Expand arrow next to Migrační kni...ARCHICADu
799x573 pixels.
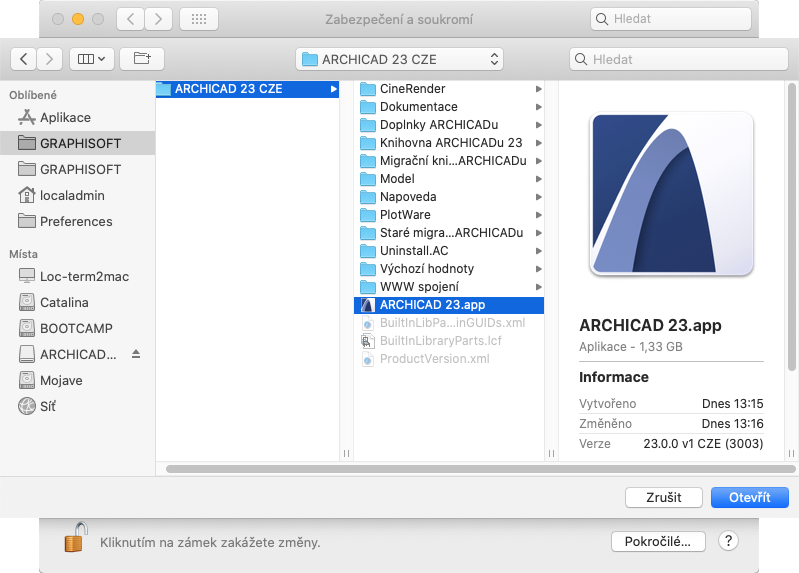point(539,161)
